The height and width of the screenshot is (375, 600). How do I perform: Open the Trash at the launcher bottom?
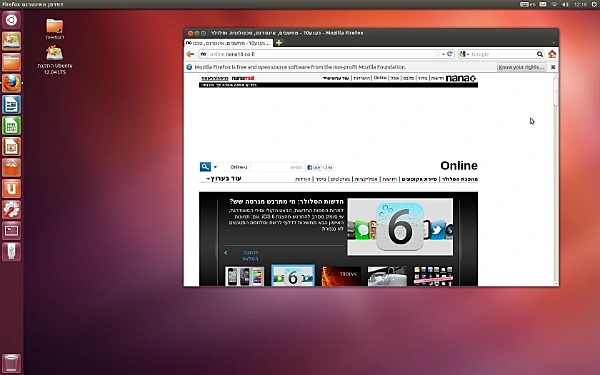point(11,363)
